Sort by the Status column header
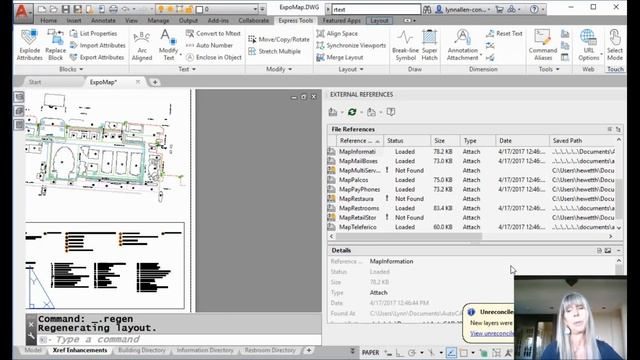 [x=407, y=140]
